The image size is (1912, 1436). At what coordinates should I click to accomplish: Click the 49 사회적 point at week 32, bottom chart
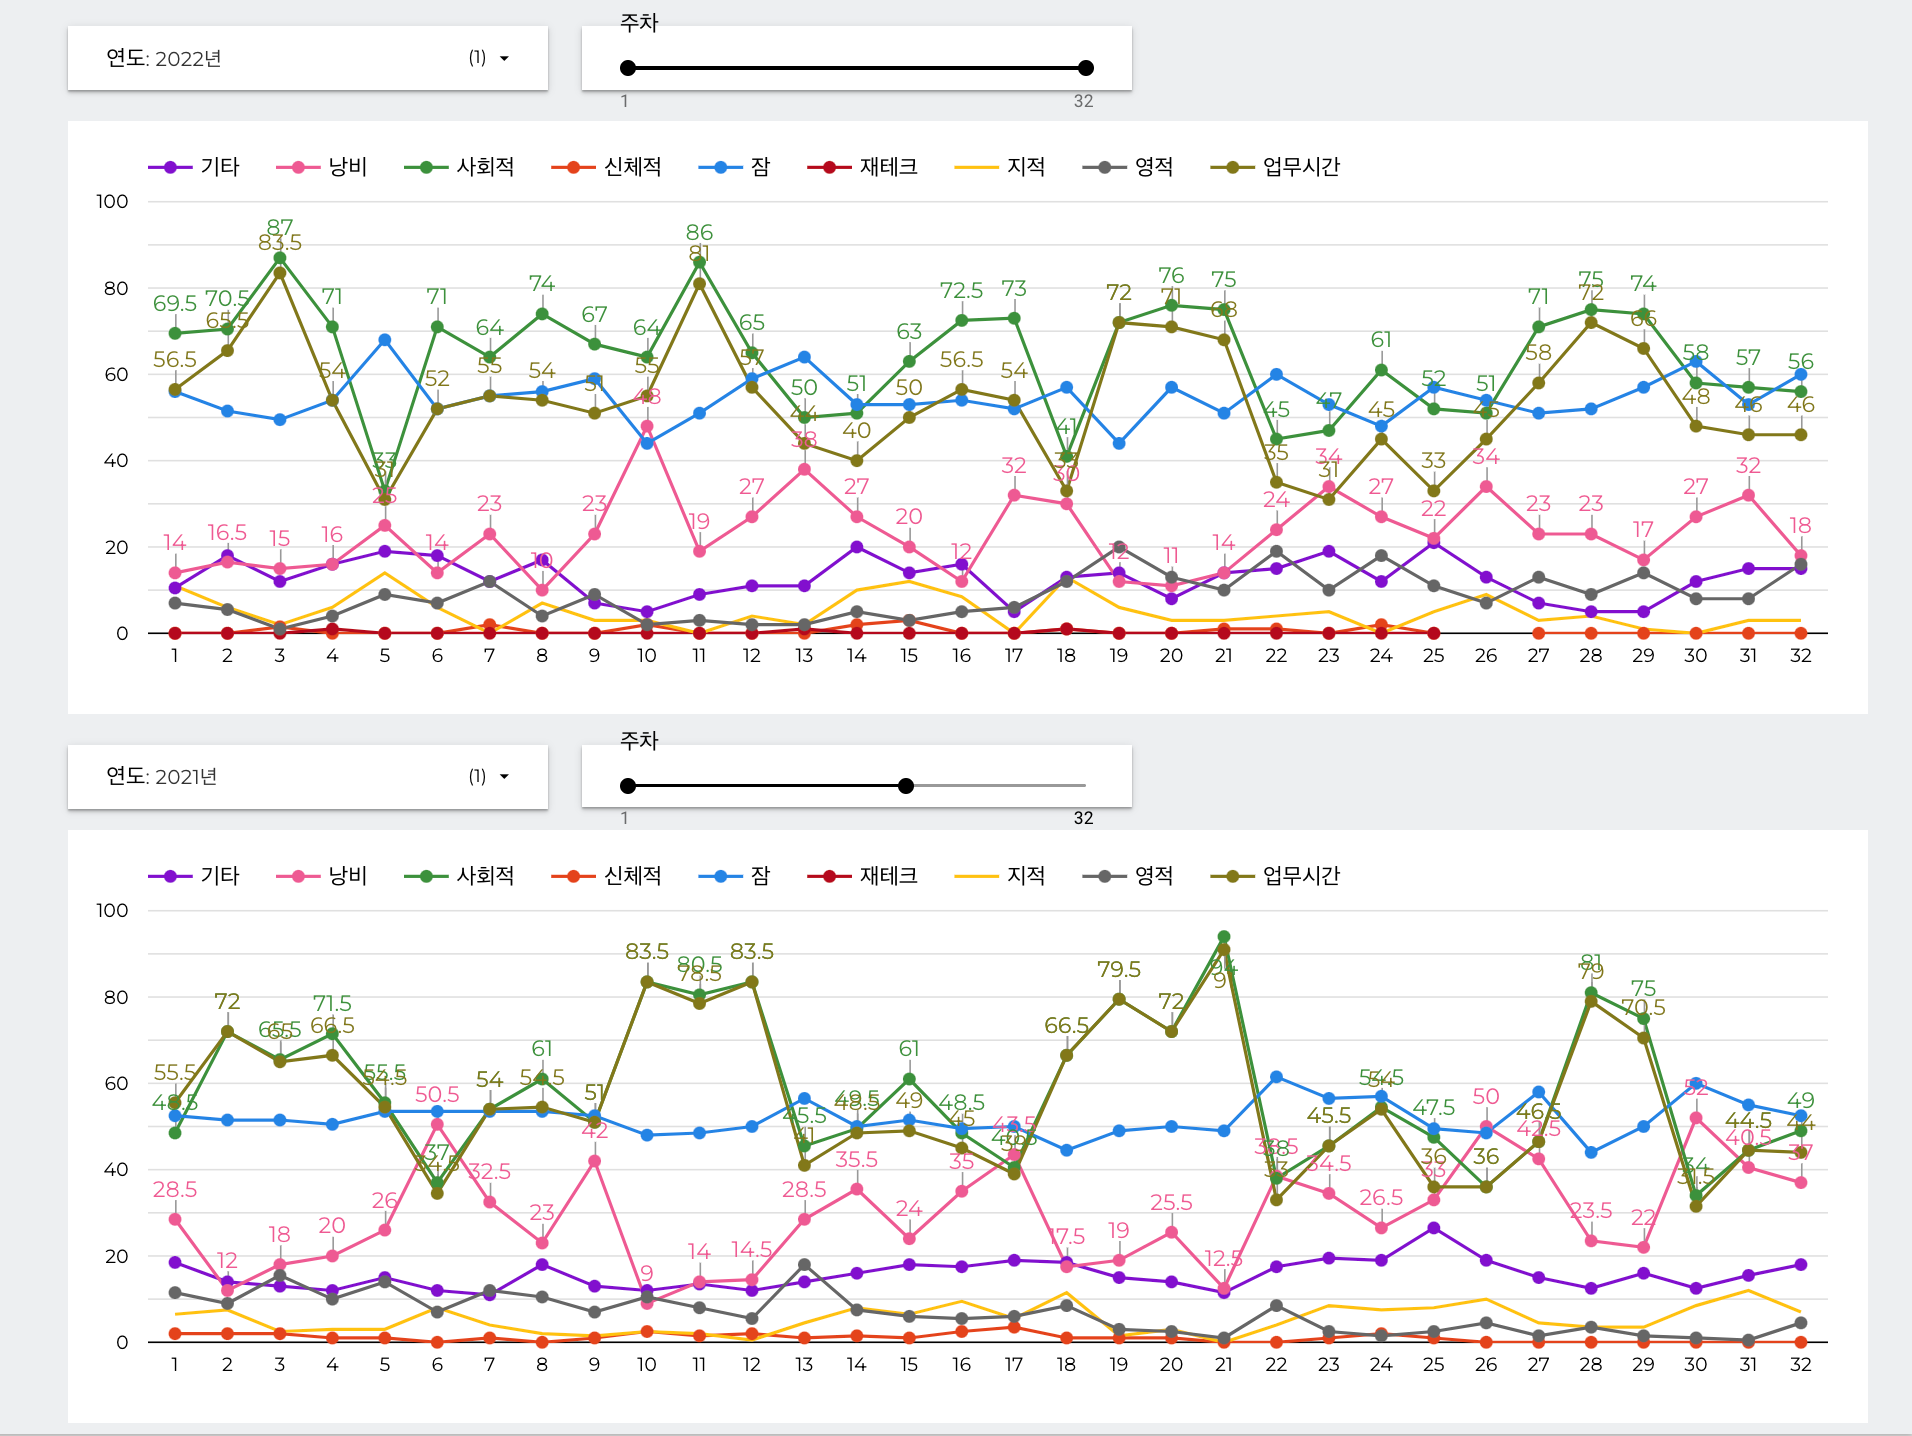click(1801, 1130)
